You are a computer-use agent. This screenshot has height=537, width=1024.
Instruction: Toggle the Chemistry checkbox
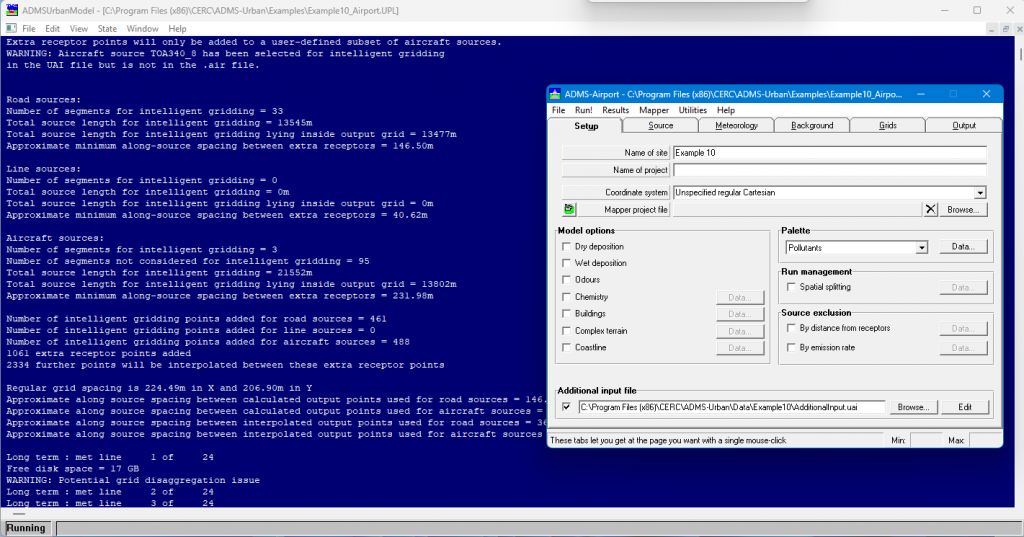click(x=566, y=297)
